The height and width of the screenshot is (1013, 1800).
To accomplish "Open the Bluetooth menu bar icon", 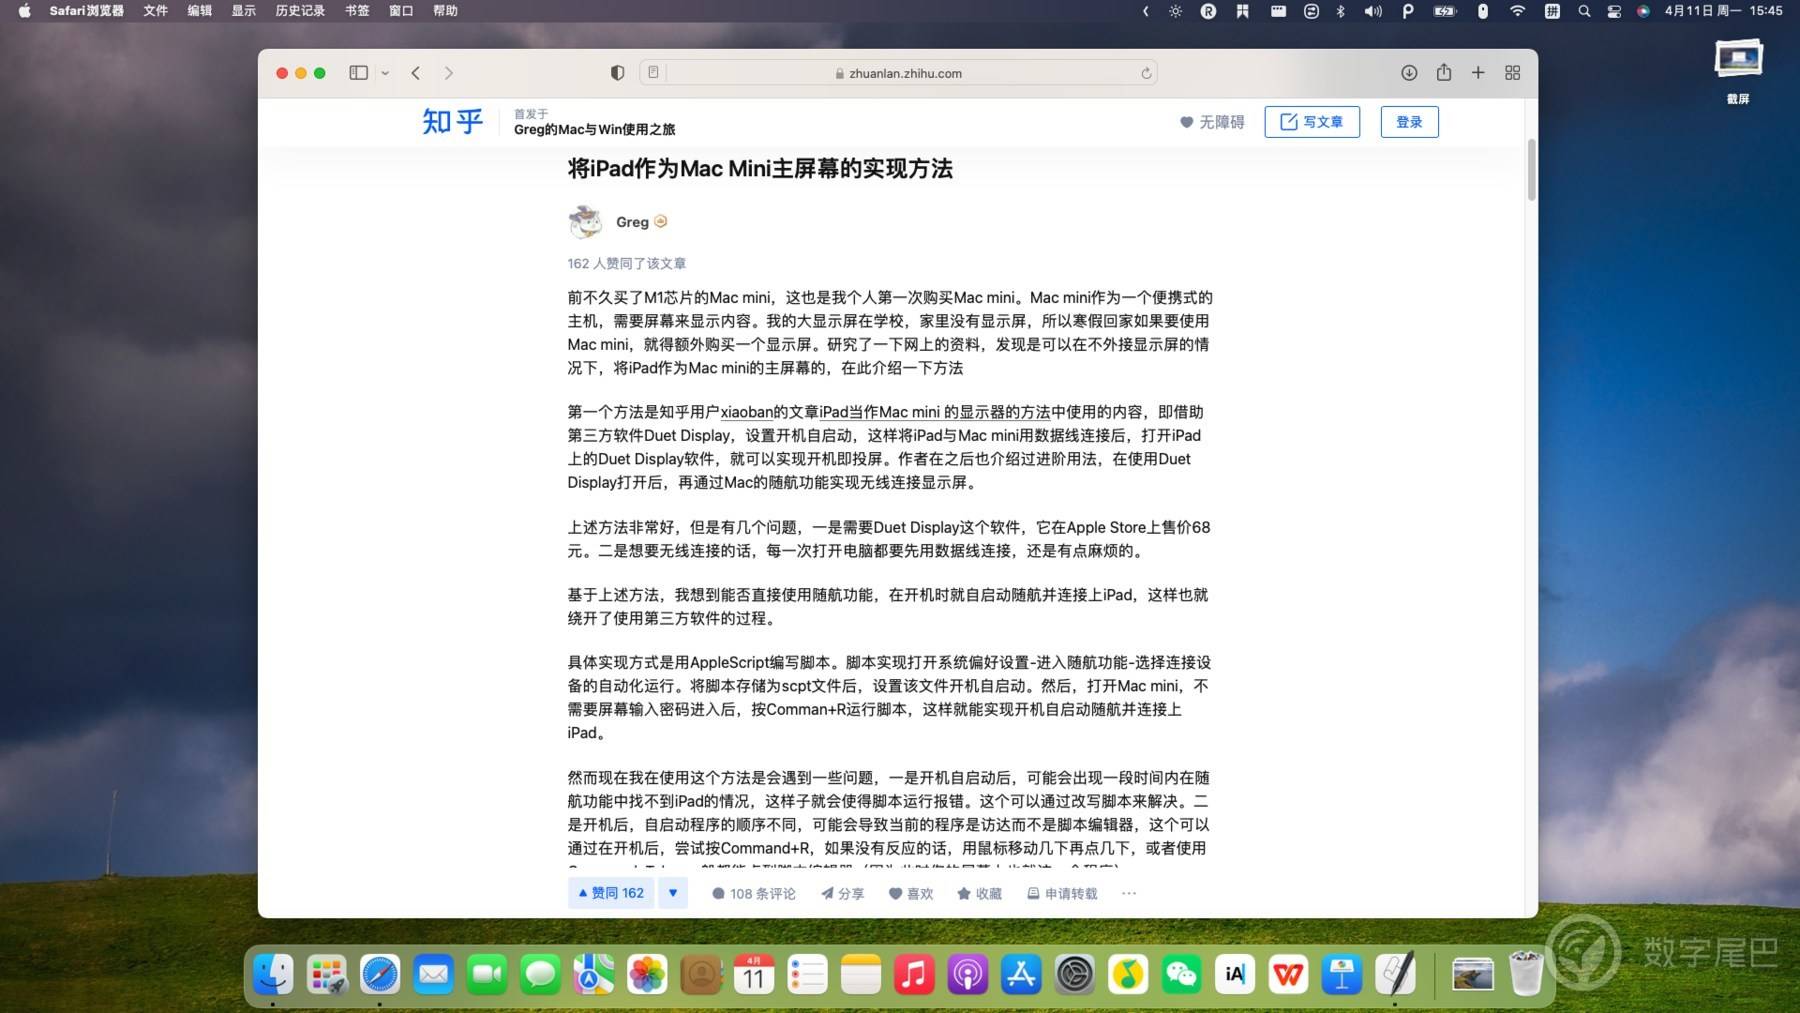I will [x=1340, y=11].
